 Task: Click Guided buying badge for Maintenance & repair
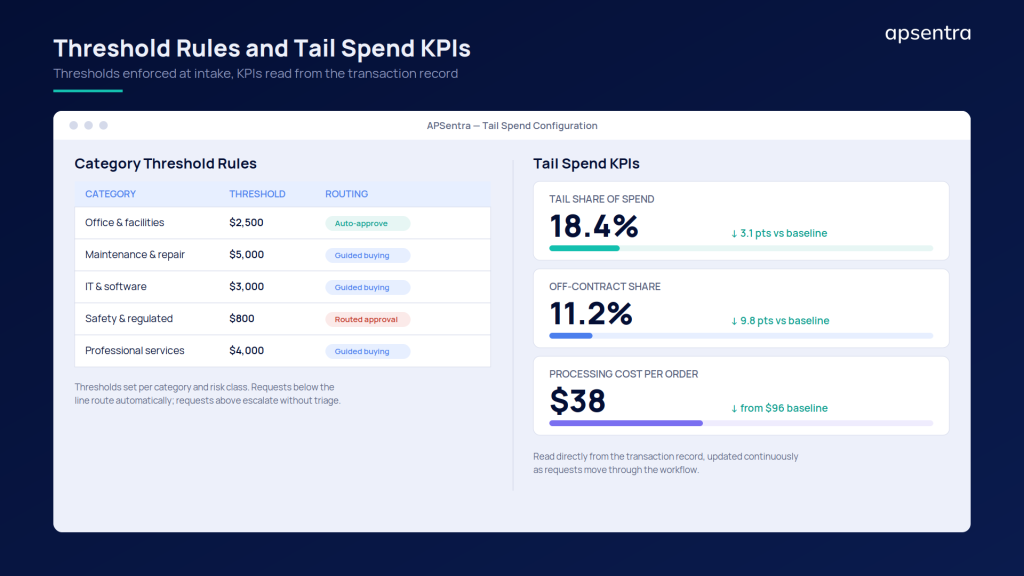pyautogui.click(x=368, y=255)
